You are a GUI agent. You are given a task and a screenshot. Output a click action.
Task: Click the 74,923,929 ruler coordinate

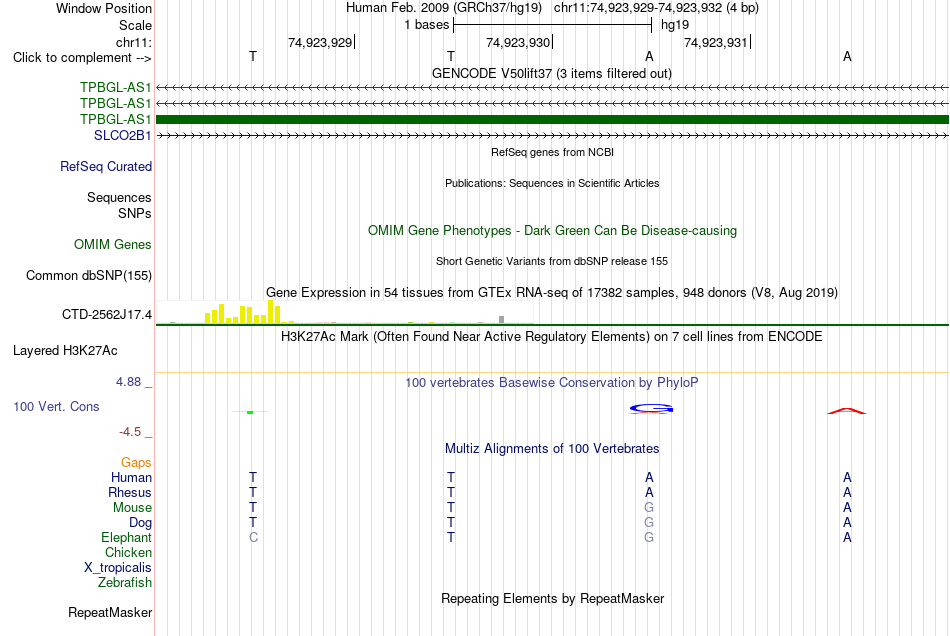pyautogui.click(x=320, y=42)
